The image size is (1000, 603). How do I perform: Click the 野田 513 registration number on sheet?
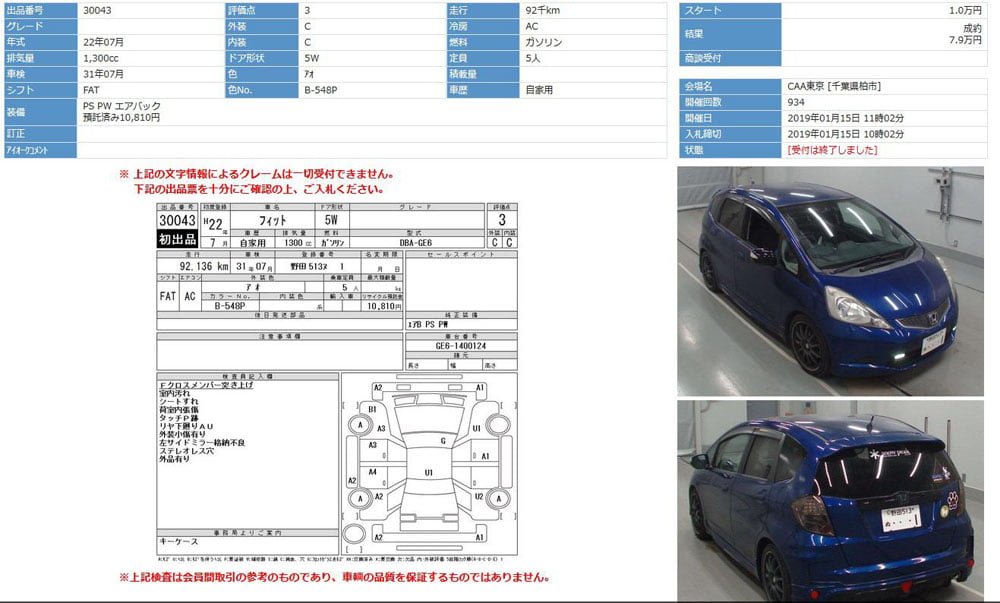point(317,266)
